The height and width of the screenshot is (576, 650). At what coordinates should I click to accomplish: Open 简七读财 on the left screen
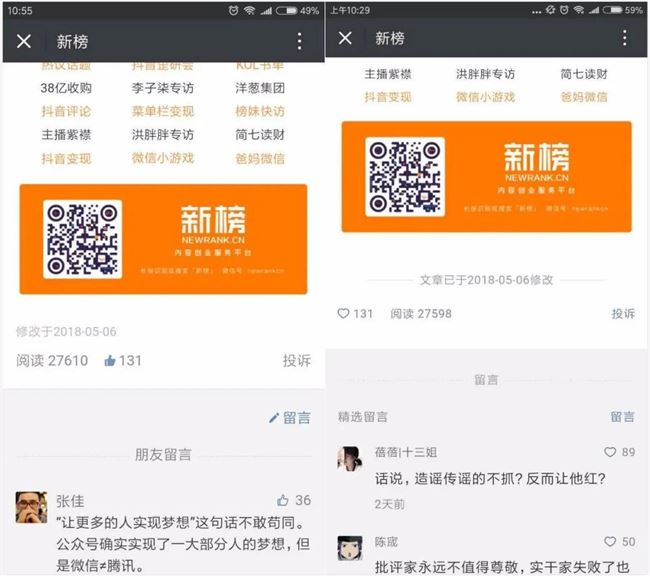[260, 135]
